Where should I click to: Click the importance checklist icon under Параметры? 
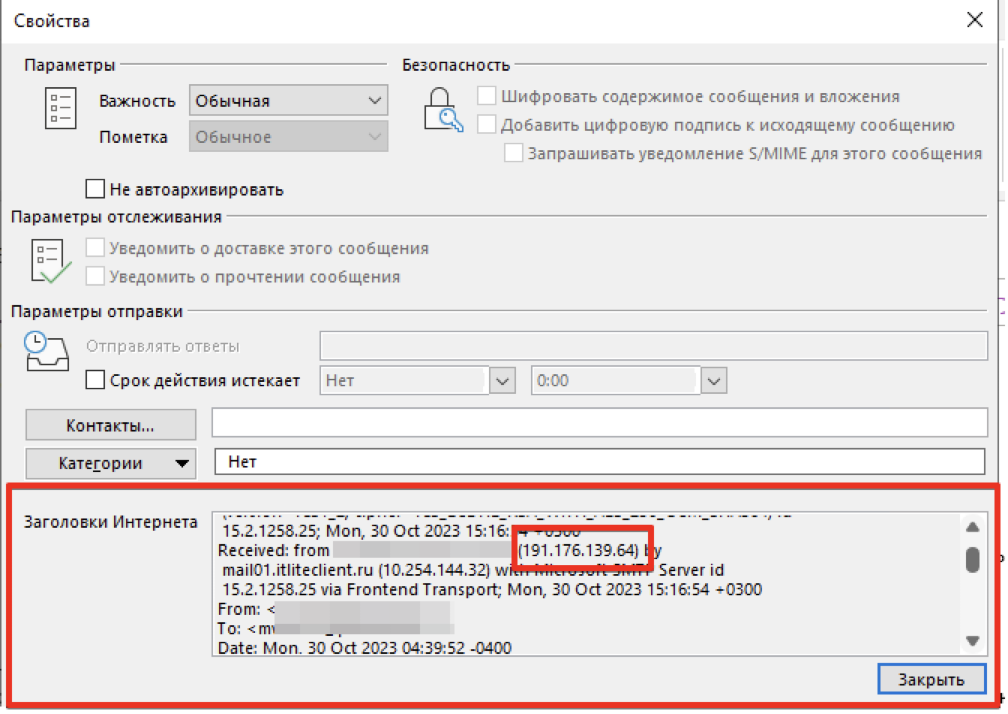60,108
